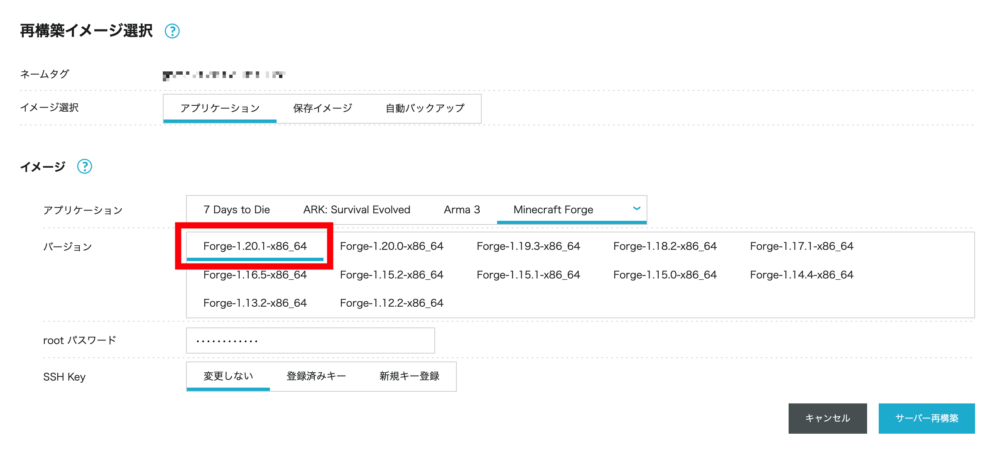The width and height of the screenshot is (1000, 464).
Task: Select version Forge-1.17.1-x86_64
Action: pos(802,246)
